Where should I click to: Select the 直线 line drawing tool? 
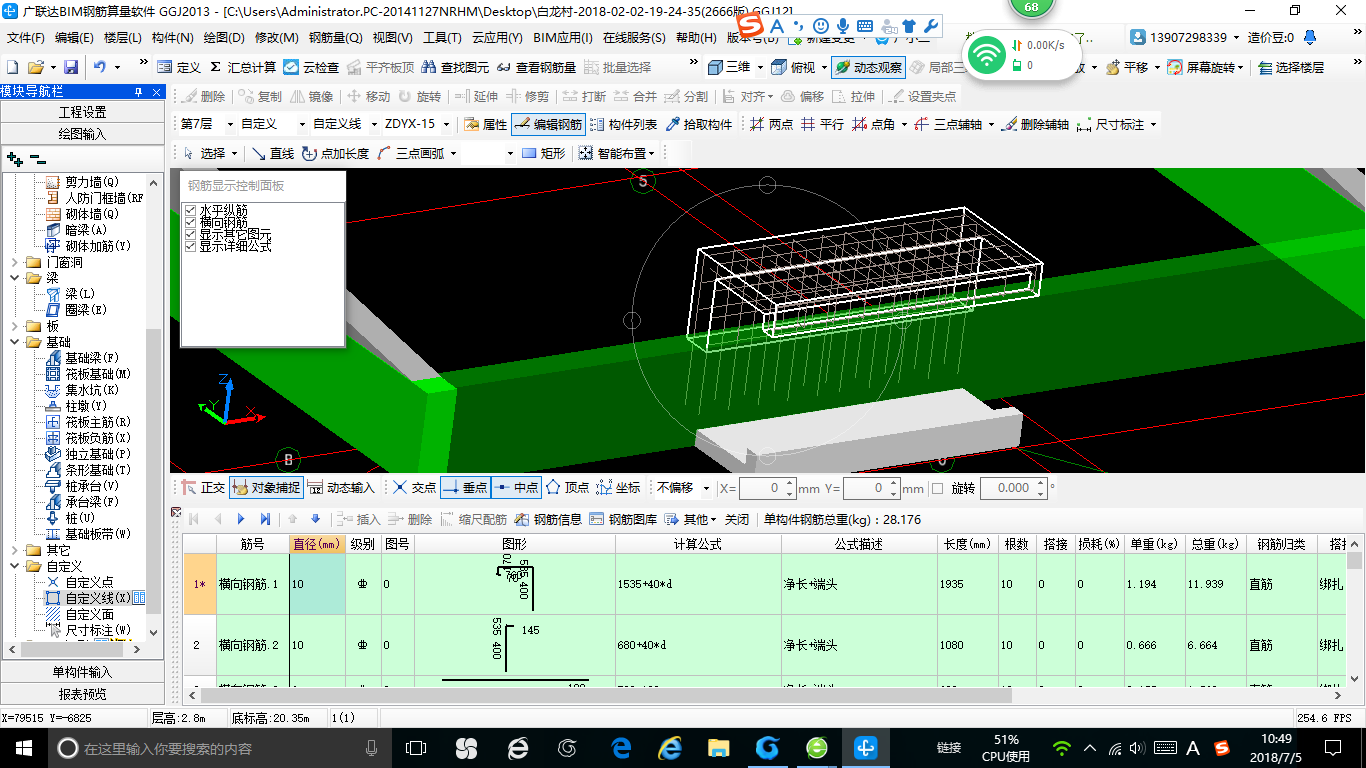(272, 153)
